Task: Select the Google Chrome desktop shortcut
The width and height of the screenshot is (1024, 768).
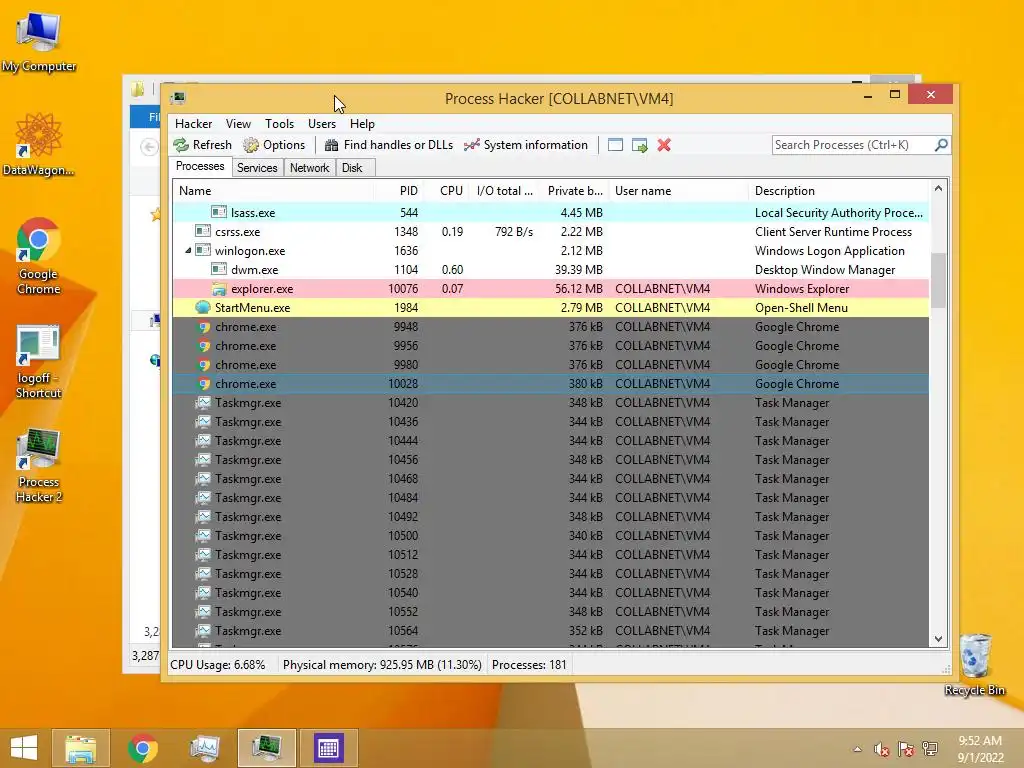Action: coord(39,256)
